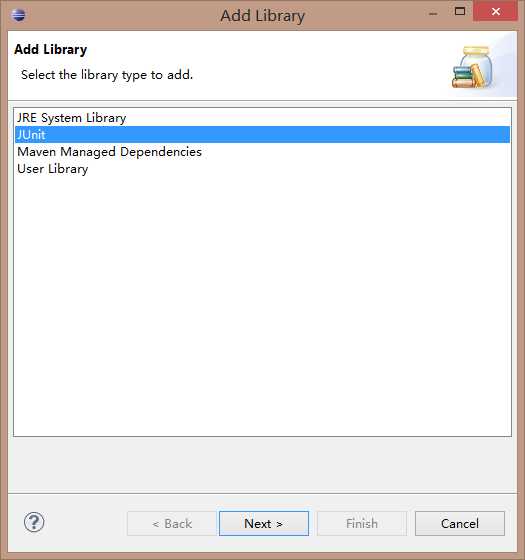Pick User Library from the list
The width and height of the screenshot is (525, 560).
click(x=262, y=169)
